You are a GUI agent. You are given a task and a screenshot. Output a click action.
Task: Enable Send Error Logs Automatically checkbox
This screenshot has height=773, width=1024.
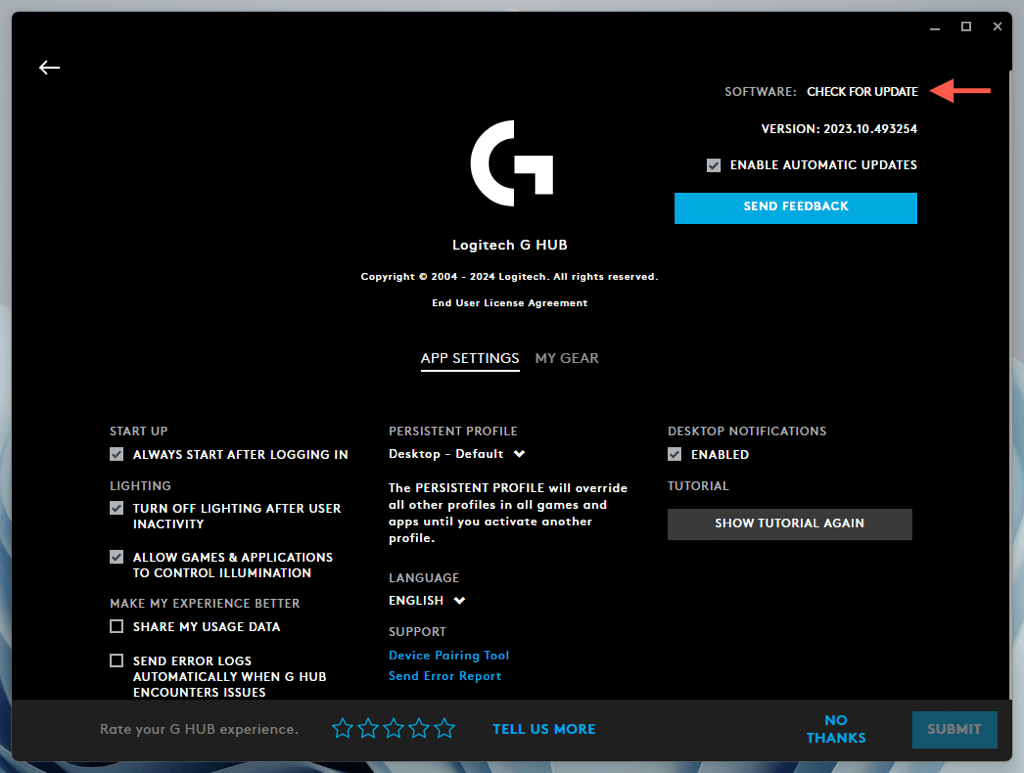tap(116, 661)
